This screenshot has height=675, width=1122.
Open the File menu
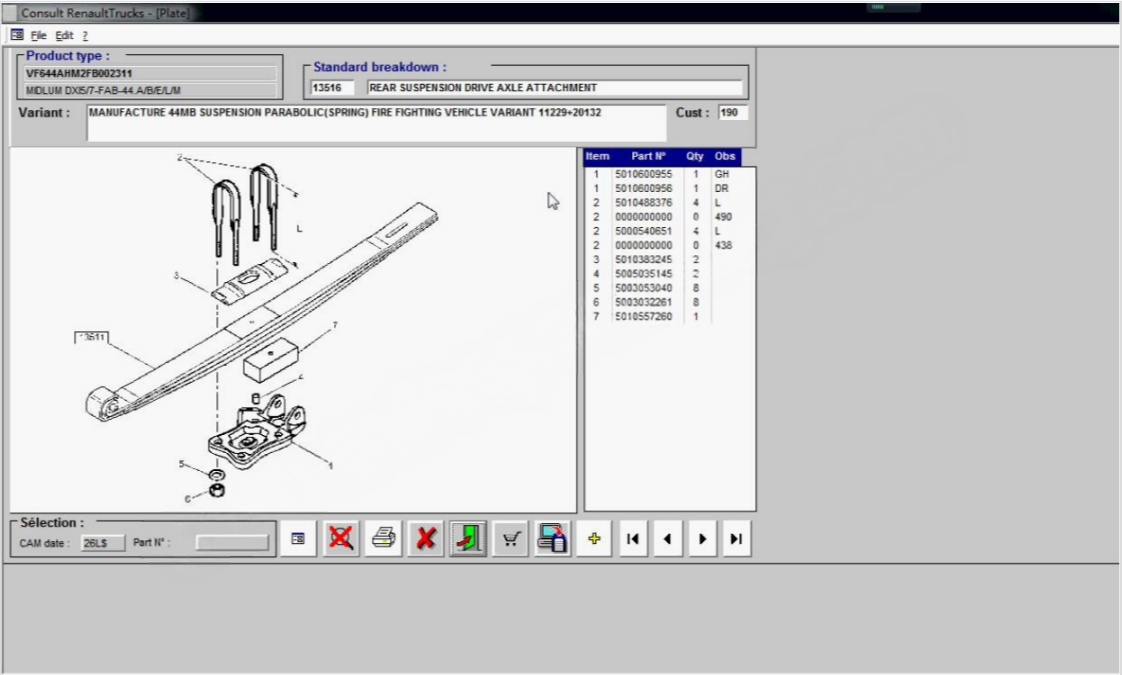pyautogui.click(x=39, y=35)
